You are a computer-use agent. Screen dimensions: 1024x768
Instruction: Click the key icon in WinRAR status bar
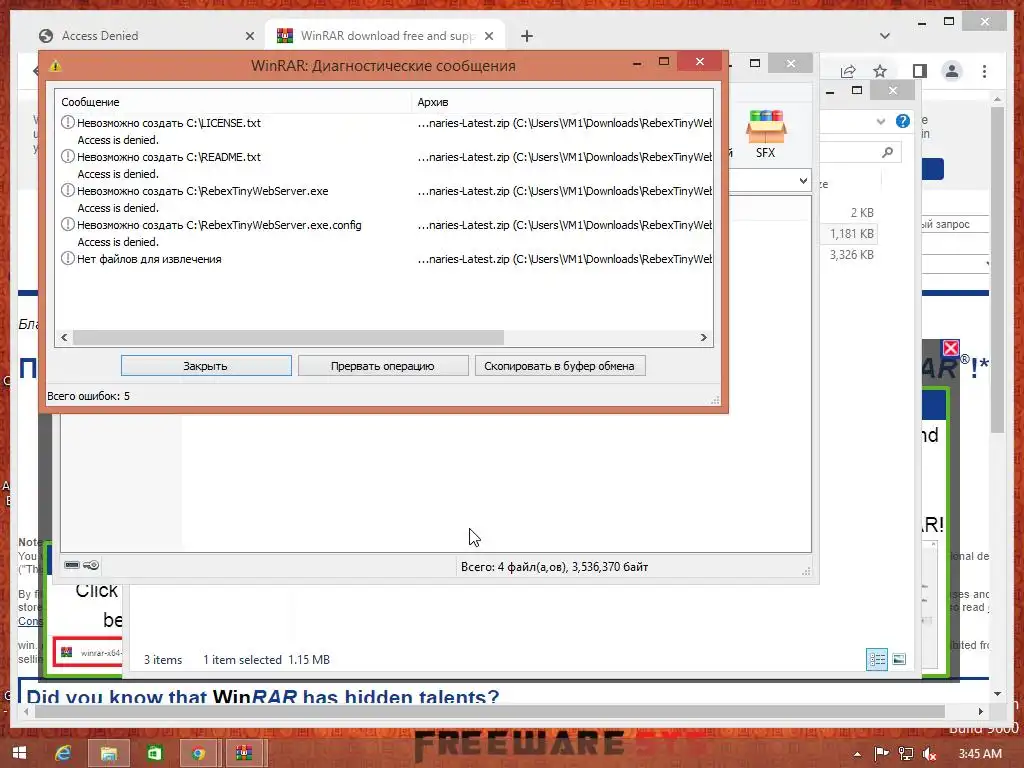[x=91, y=565]
